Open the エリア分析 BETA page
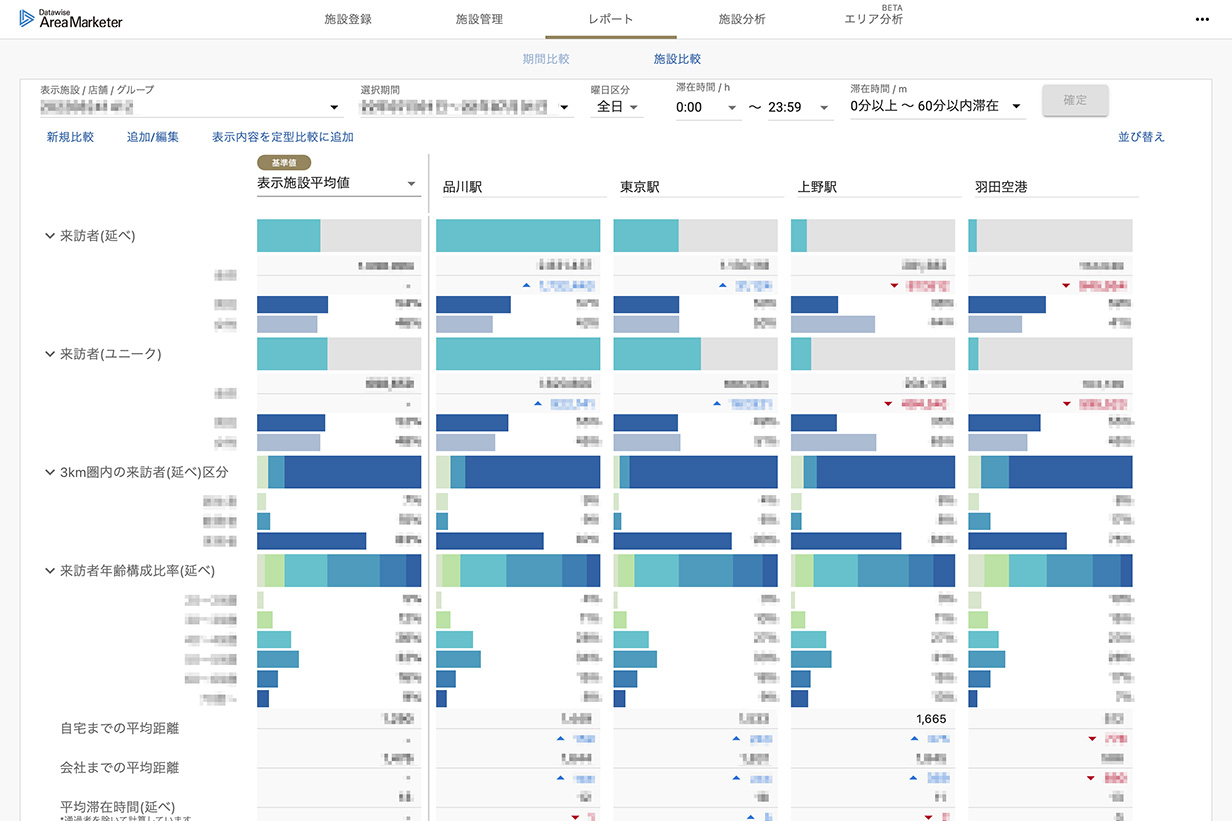 [873, 18]
